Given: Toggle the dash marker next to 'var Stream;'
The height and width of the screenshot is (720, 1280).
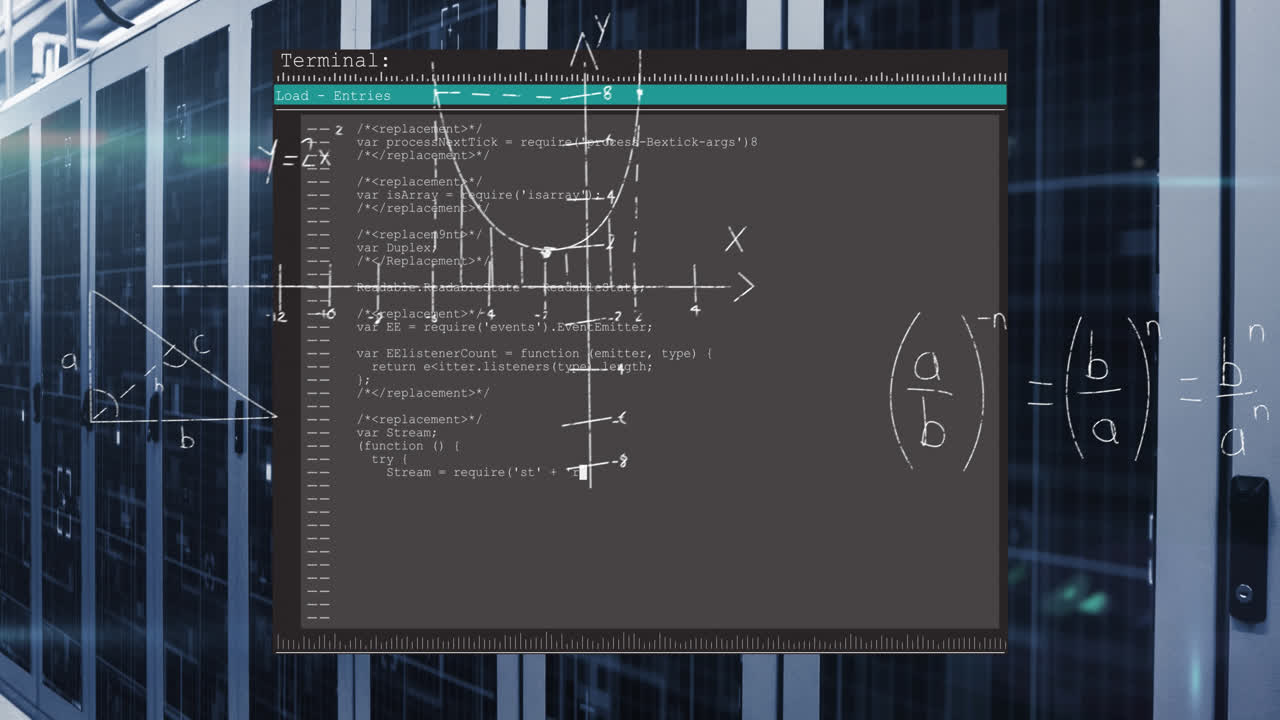Looking at the screenshot, I should tap(320, 432).
